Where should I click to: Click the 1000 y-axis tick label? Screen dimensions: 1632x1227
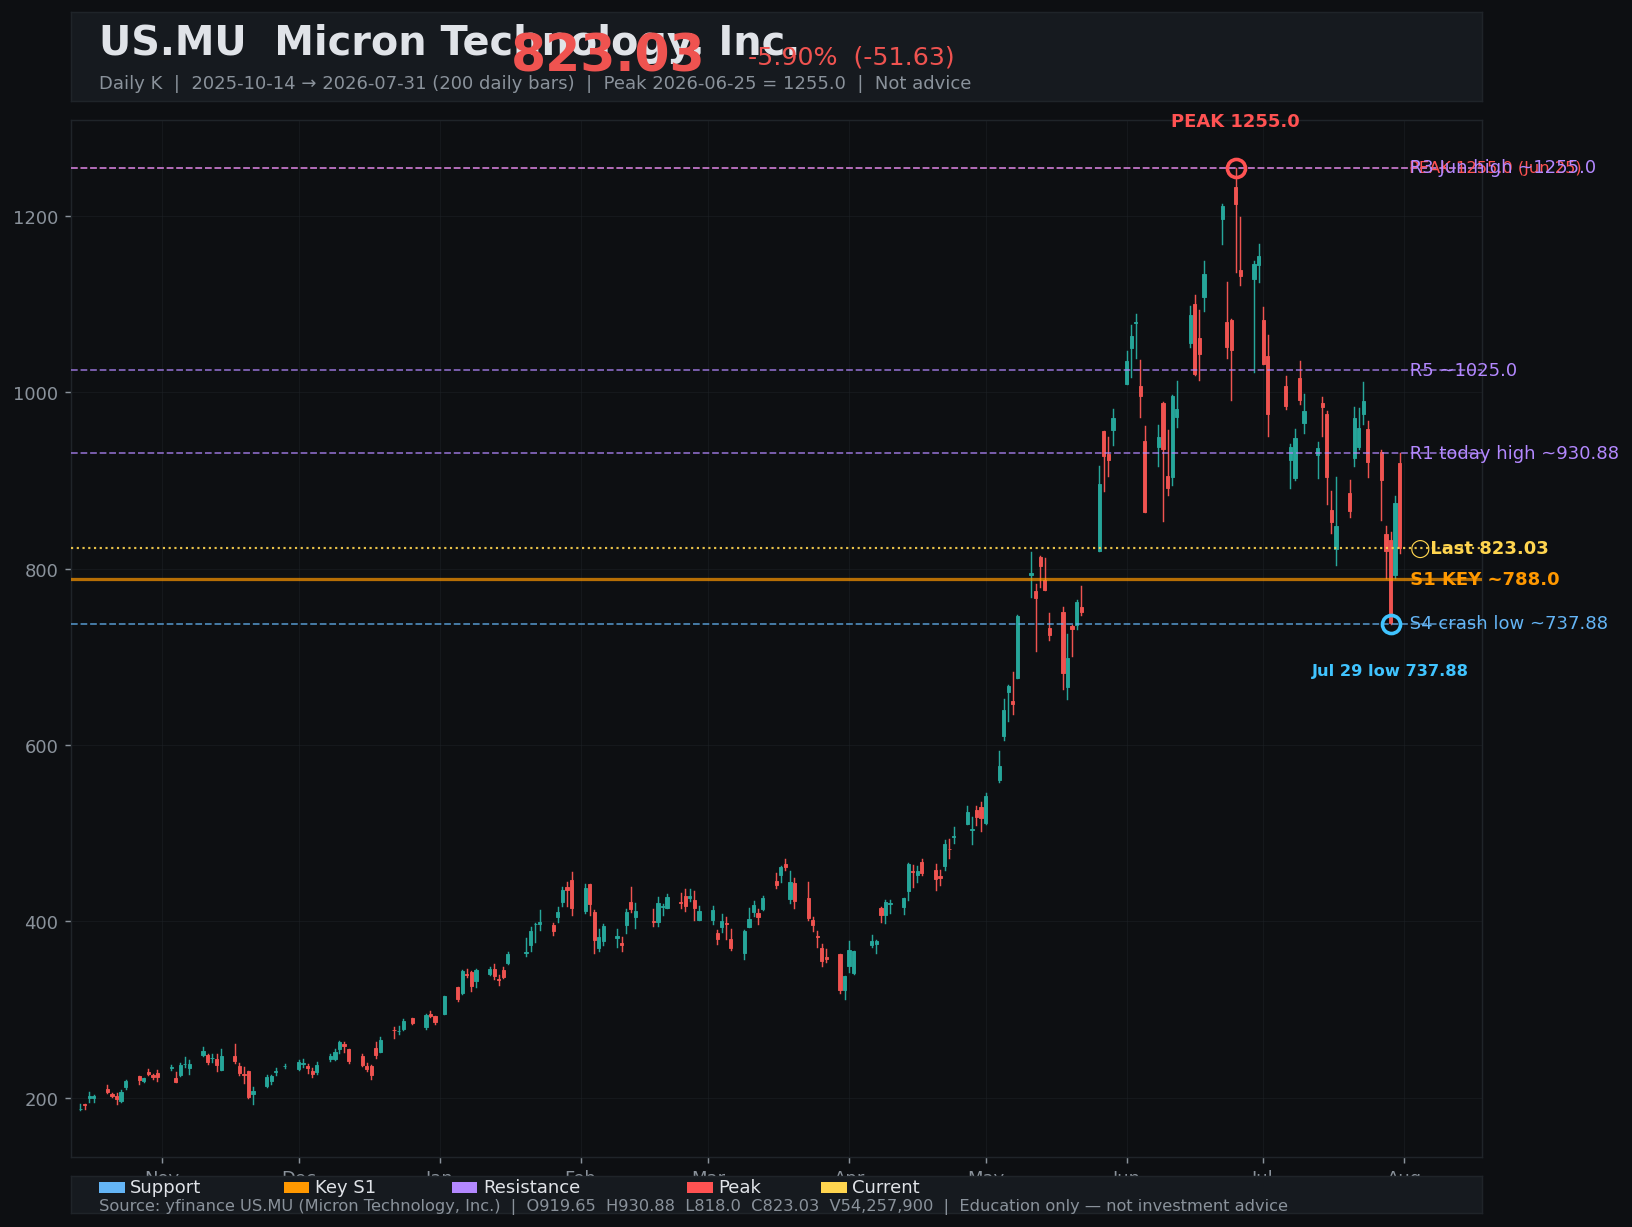coord(36,393)
